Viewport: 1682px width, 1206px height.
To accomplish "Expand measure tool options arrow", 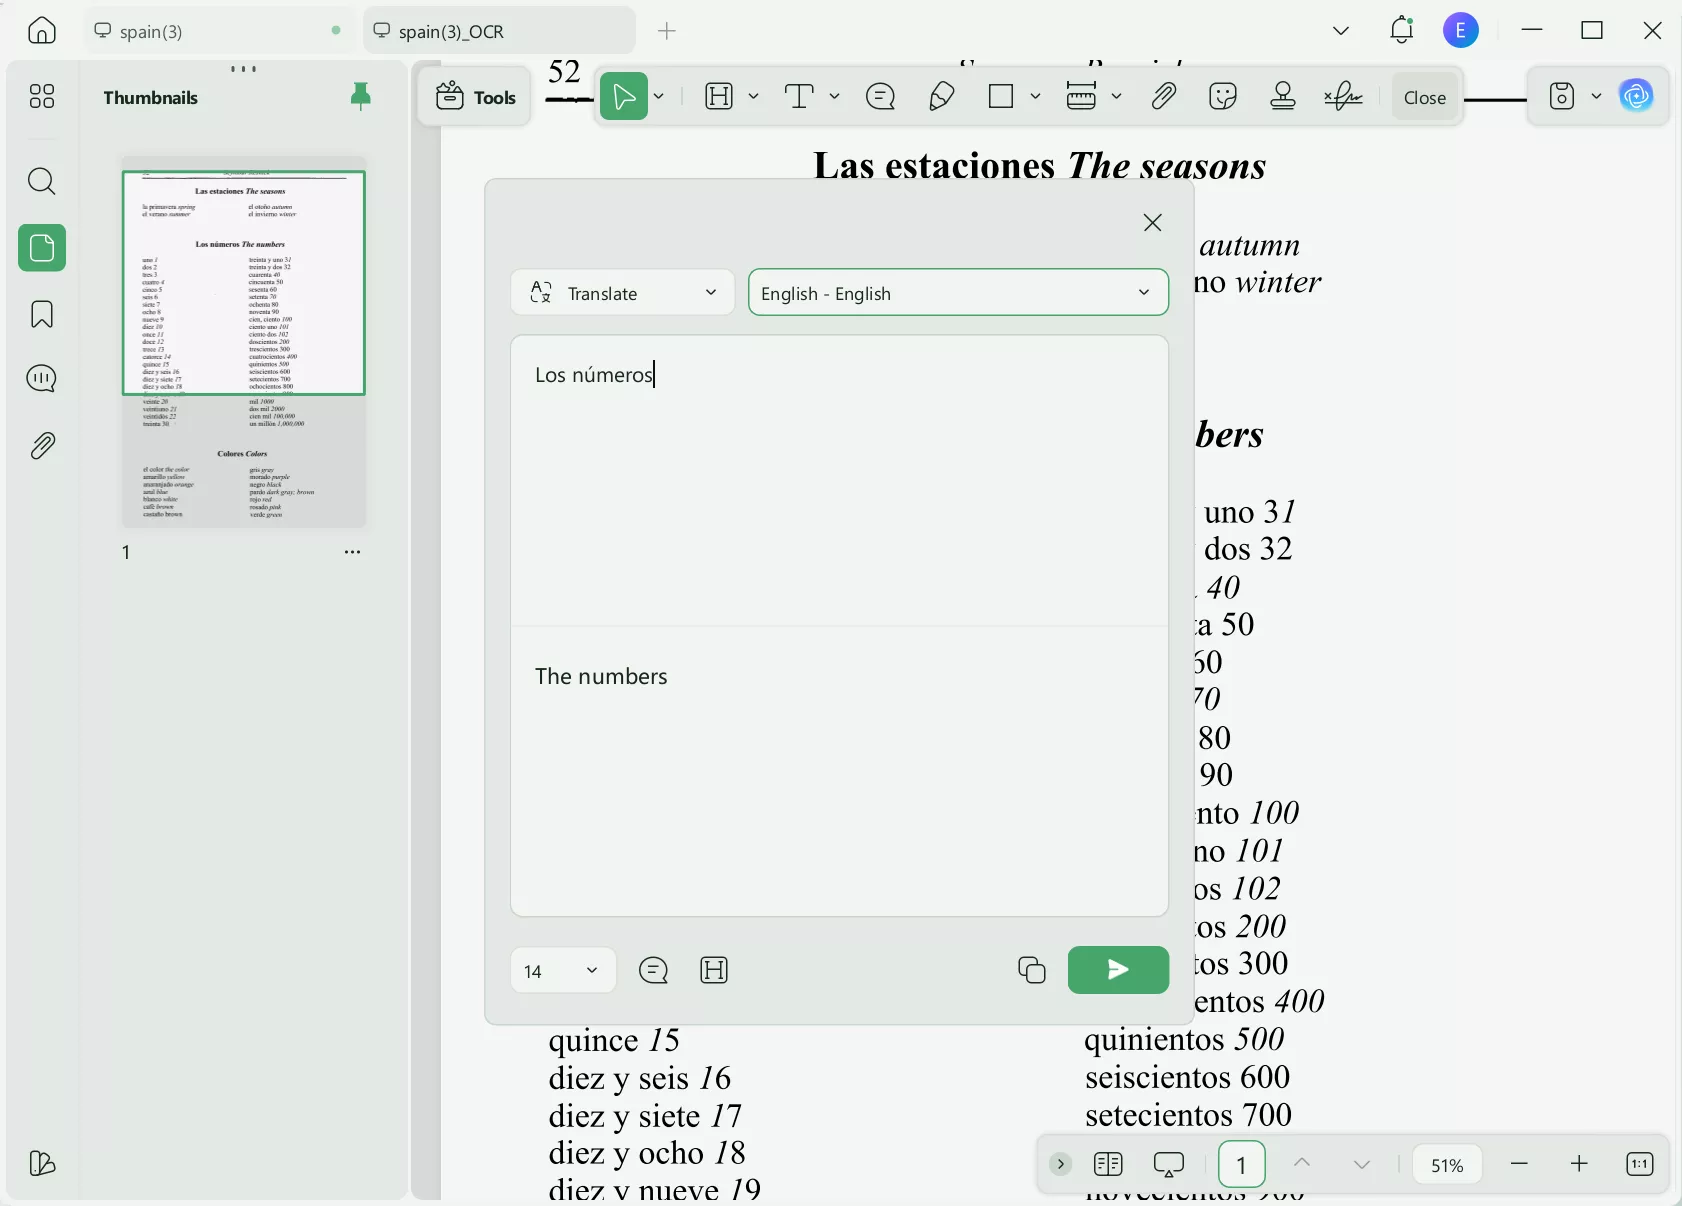I will pos(1116,96).
